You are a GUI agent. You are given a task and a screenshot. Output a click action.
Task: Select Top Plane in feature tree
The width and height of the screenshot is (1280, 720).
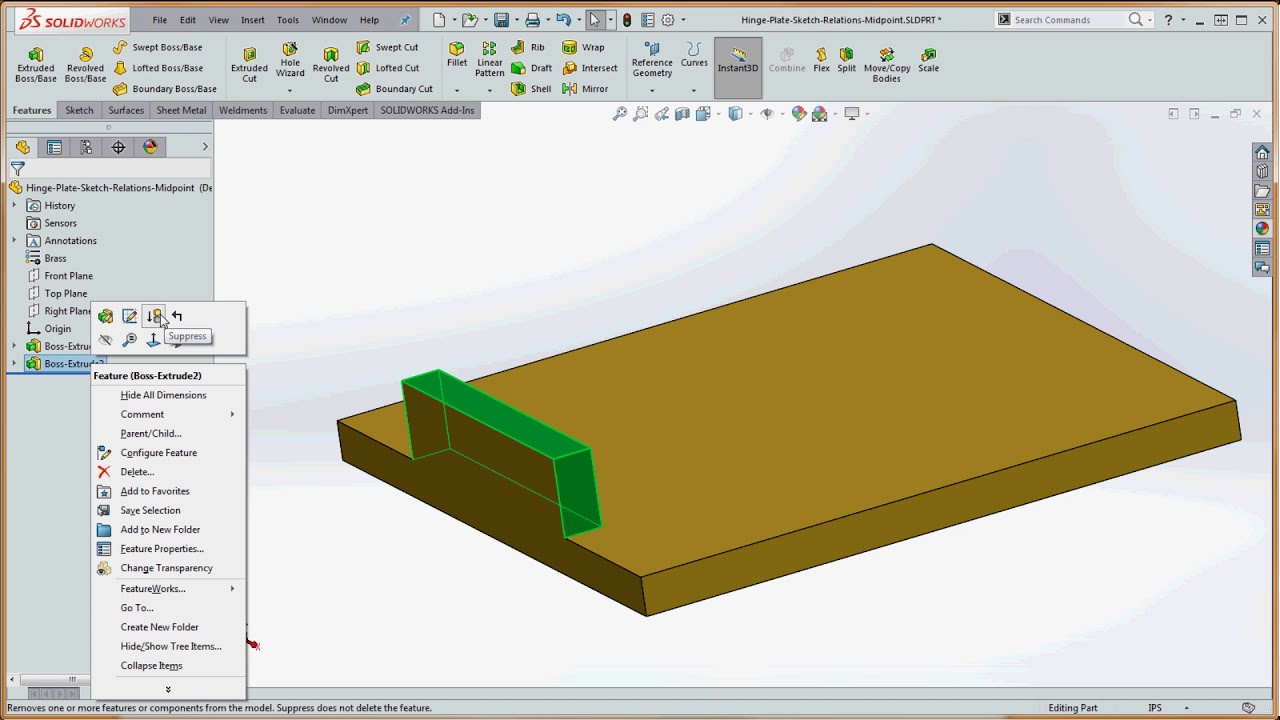pos(66,293)
